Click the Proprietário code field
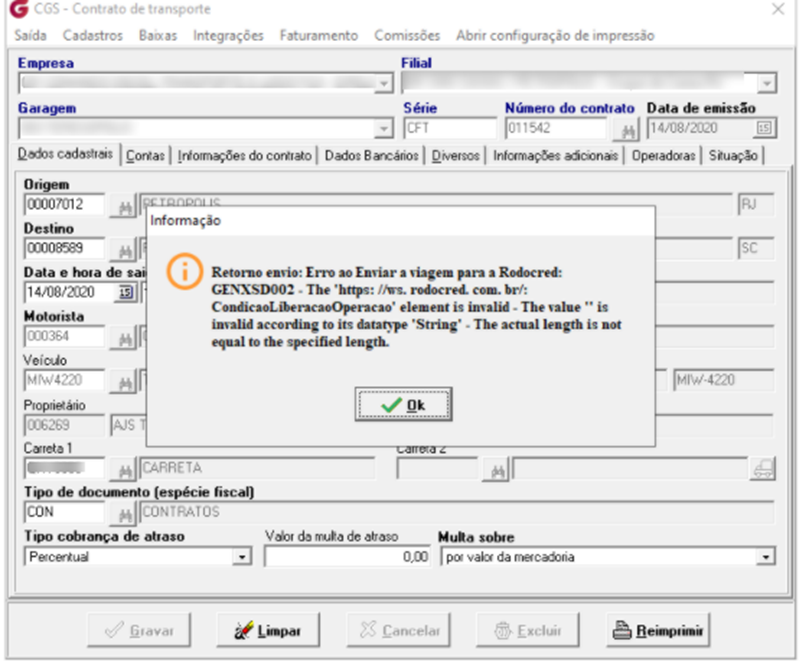 (x=64, y=425)
